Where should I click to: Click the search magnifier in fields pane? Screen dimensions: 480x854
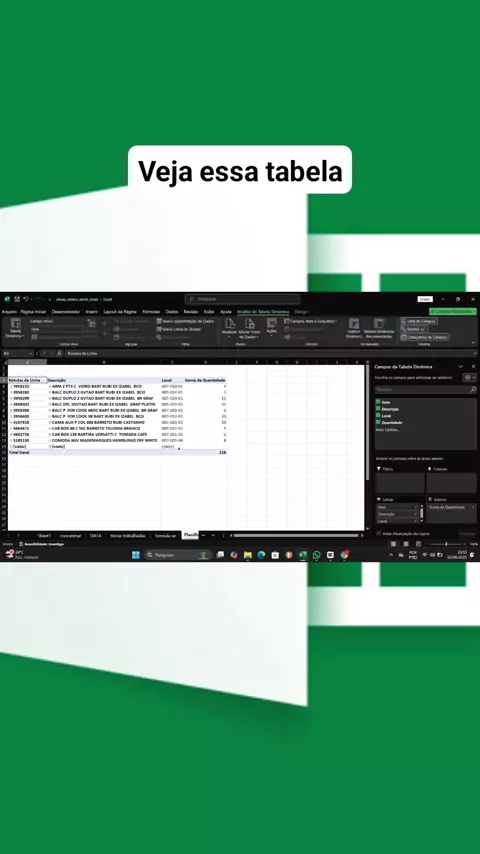pyautogui.click(x=472, y=390)
